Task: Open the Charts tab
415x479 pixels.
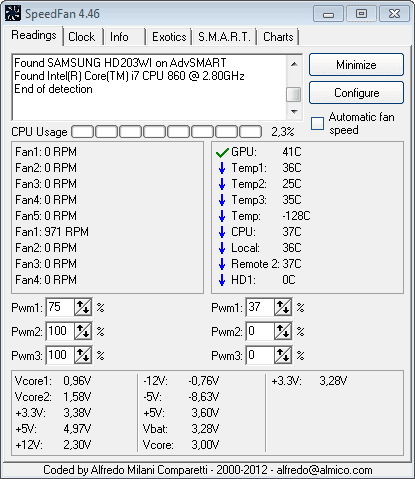Action: 278,37
